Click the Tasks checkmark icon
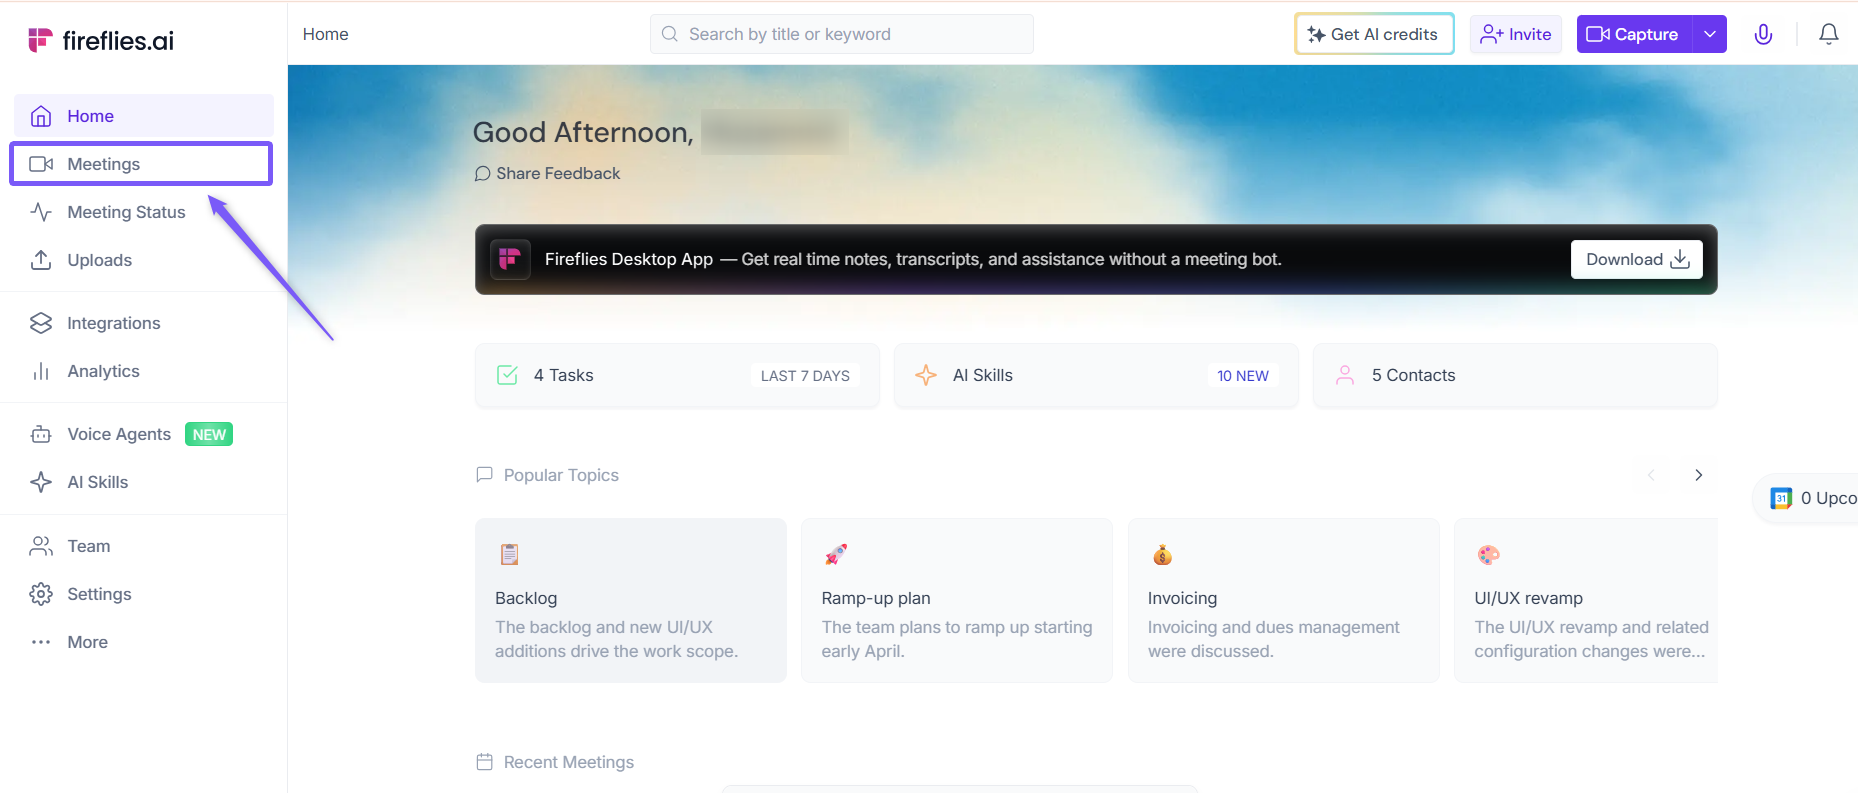 pos(507,375)
